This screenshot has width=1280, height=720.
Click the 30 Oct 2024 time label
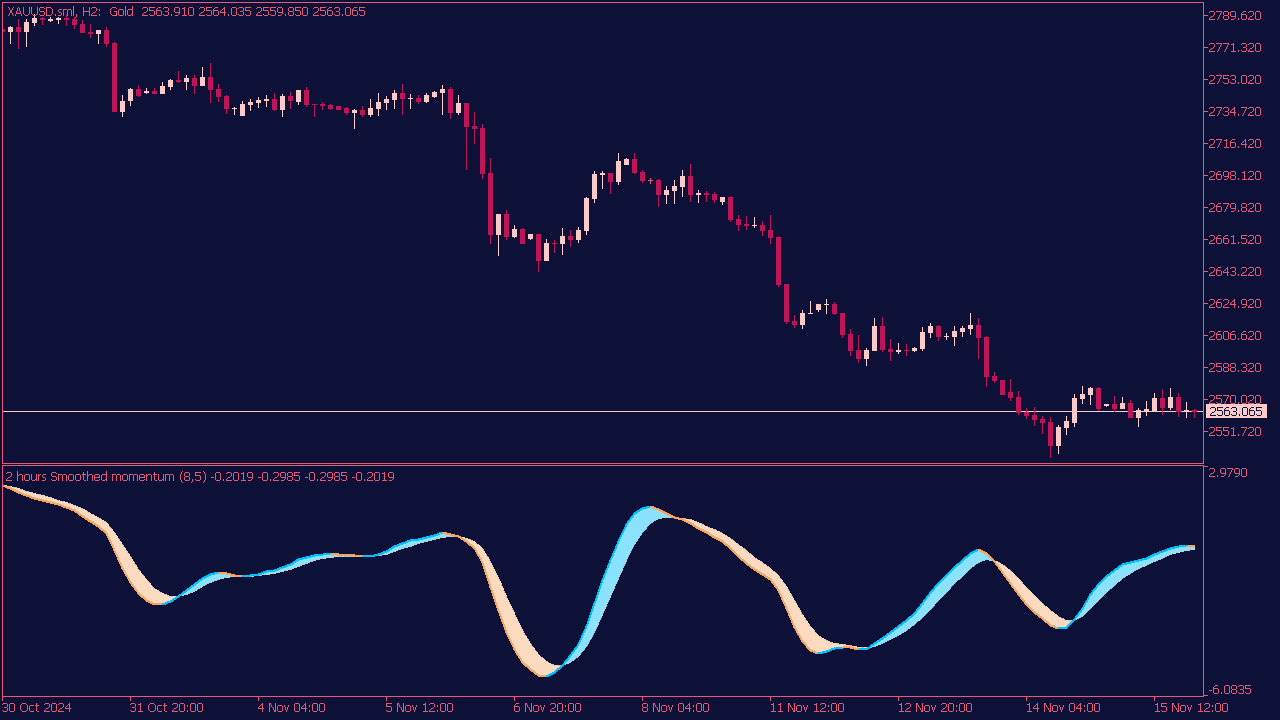click(37, 708)
